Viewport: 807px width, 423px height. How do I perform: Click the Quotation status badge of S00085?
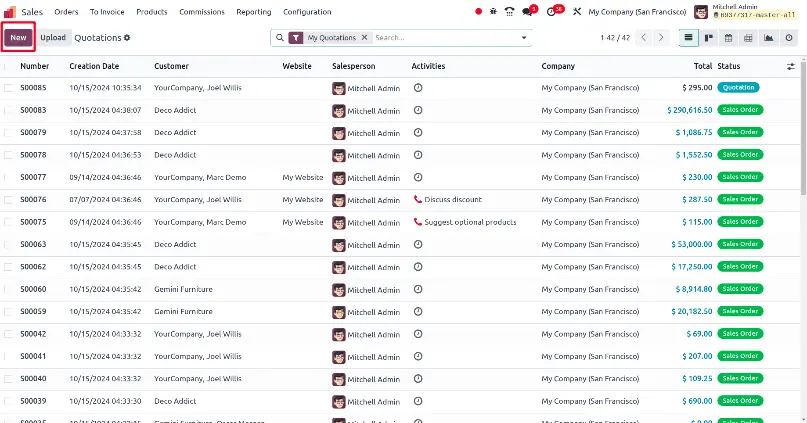[x=738, y=87]
